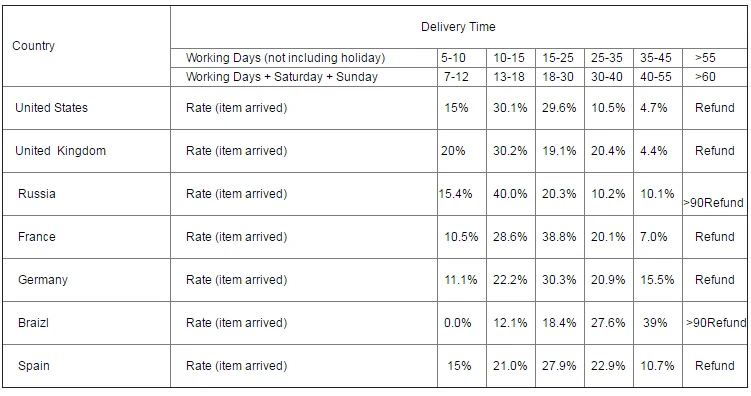Select the Country header cell
This screenshot has width=751, height=396.
click(x=87, y=46)
